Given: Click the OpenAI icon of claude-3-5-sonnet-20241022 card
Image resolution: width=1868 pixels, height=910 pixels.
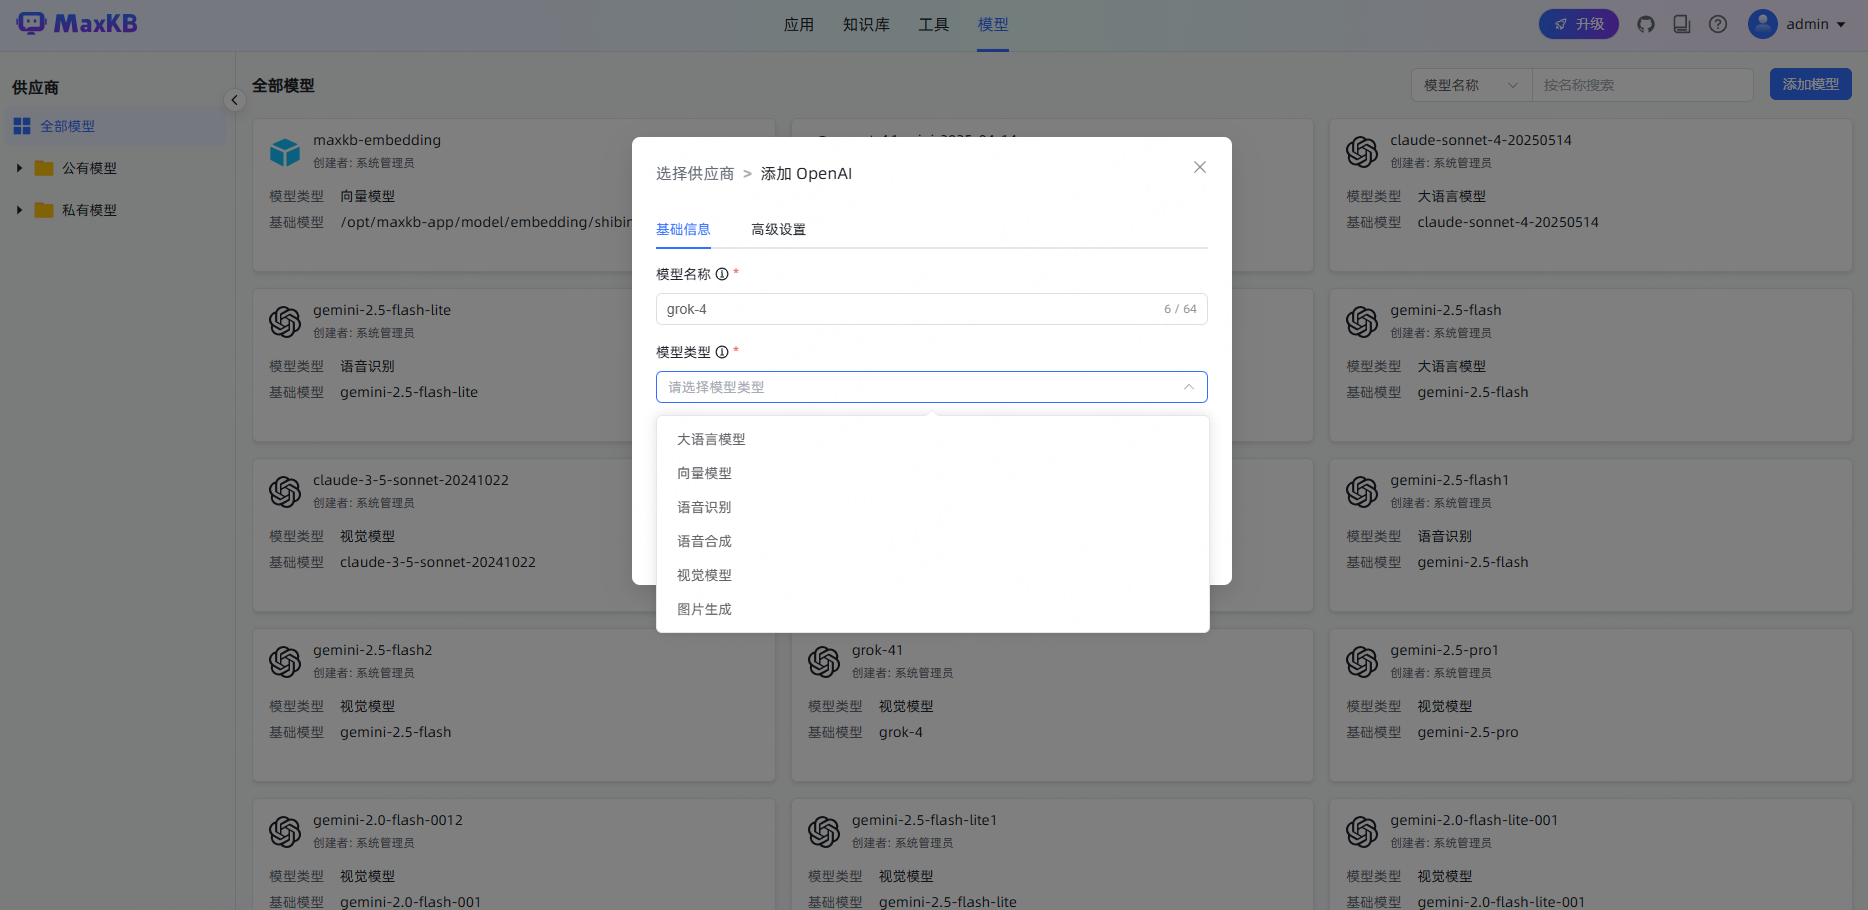Looking at the screenshot, I should (285, 492).
